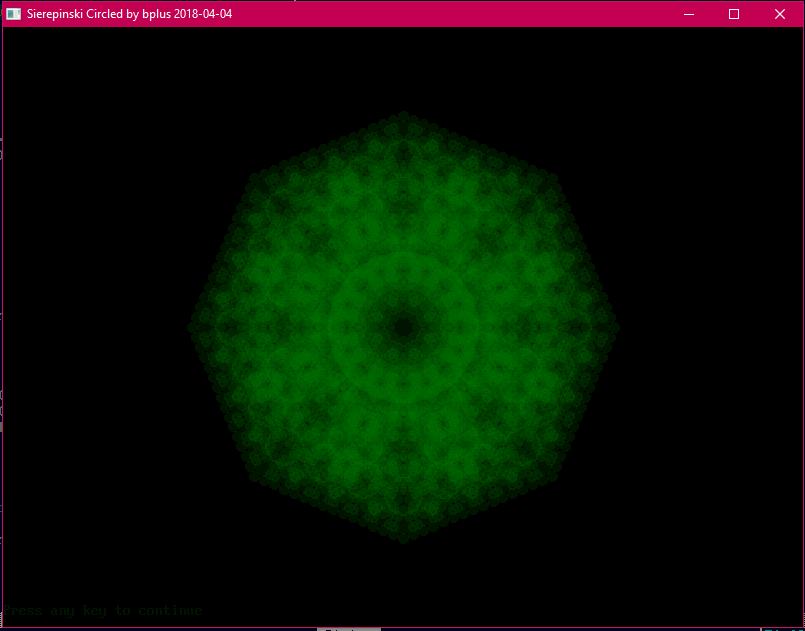Viewport: 805px width, 631px height.
Task: Click empty title bar space right of the title
Action: point(450,14)
